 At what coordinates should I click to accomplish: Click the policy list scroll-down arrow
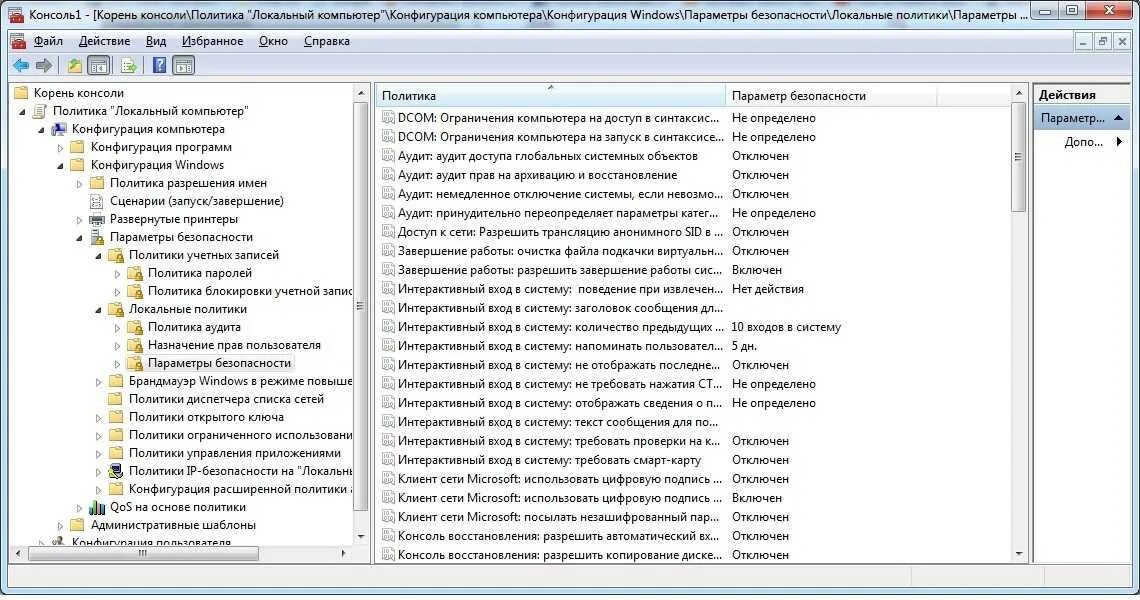click(x=1019, y=554)
